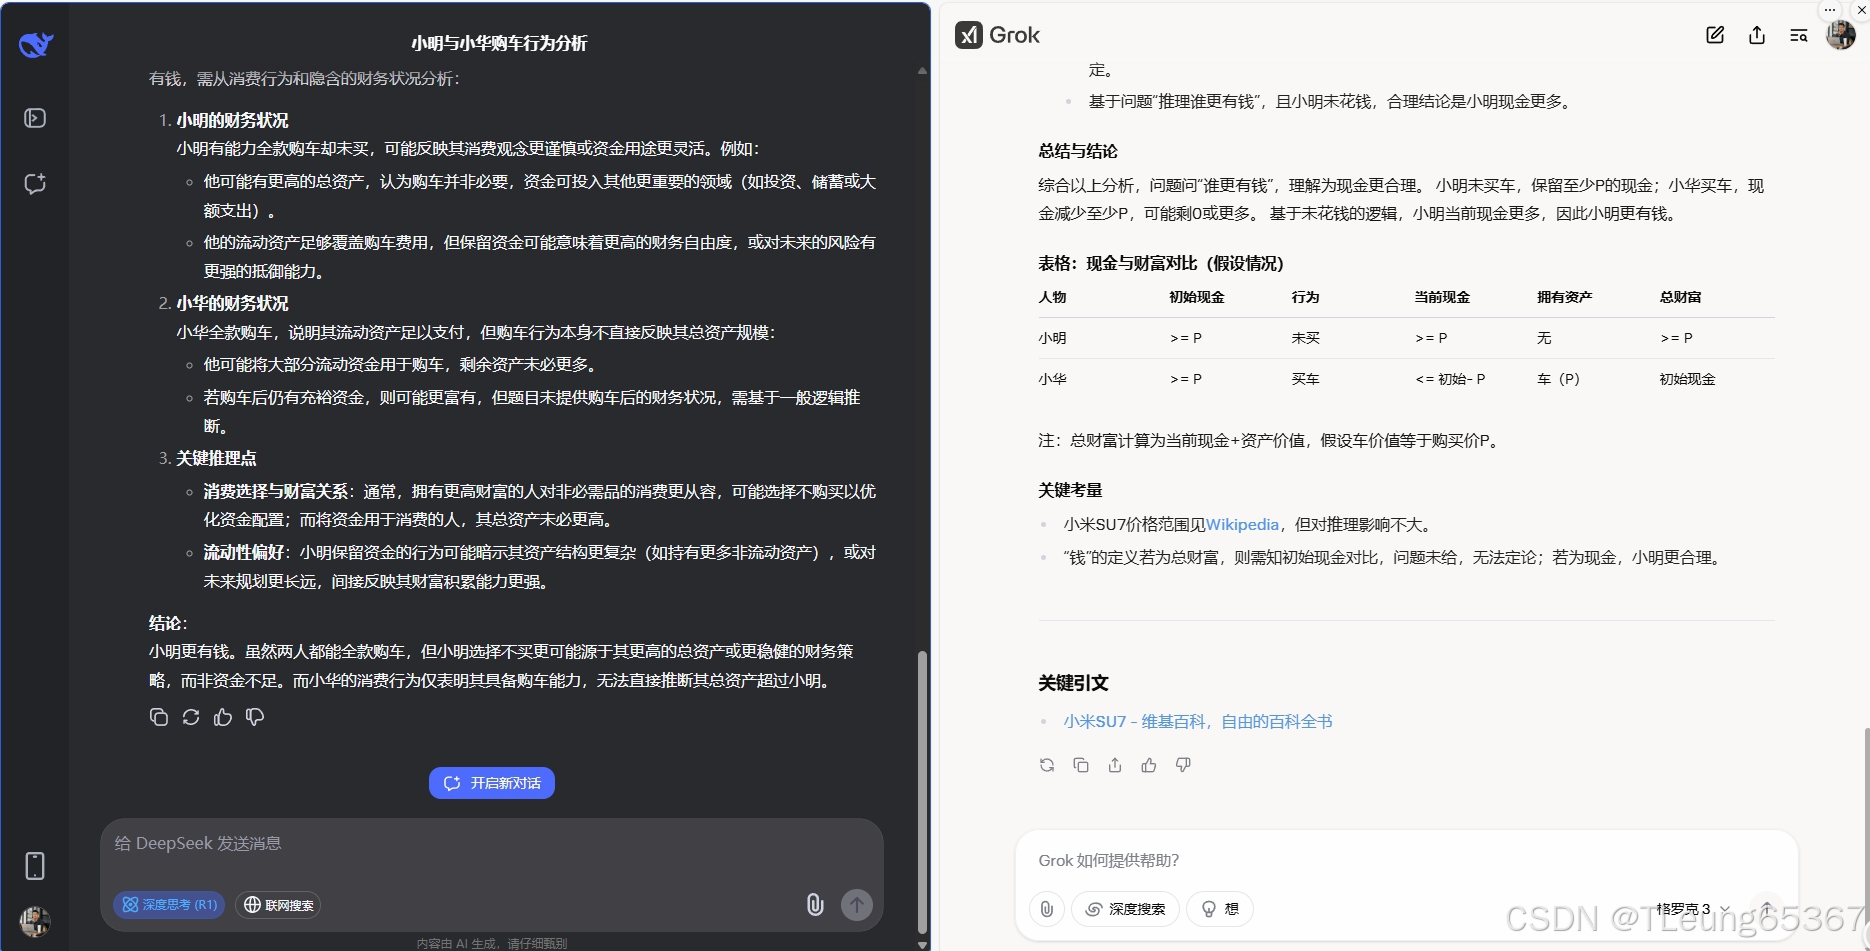Viewport: 1870px width, 951px height.
Task: Click the 小明的财务状况 heading
Action: pyautogui.click(x=232, y=120)
